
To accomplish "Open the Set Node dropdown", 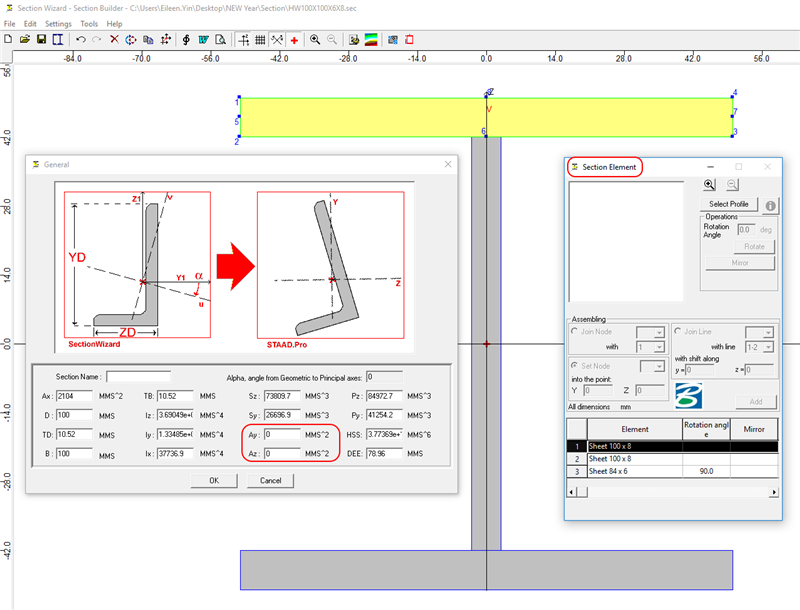I will 658,367.
